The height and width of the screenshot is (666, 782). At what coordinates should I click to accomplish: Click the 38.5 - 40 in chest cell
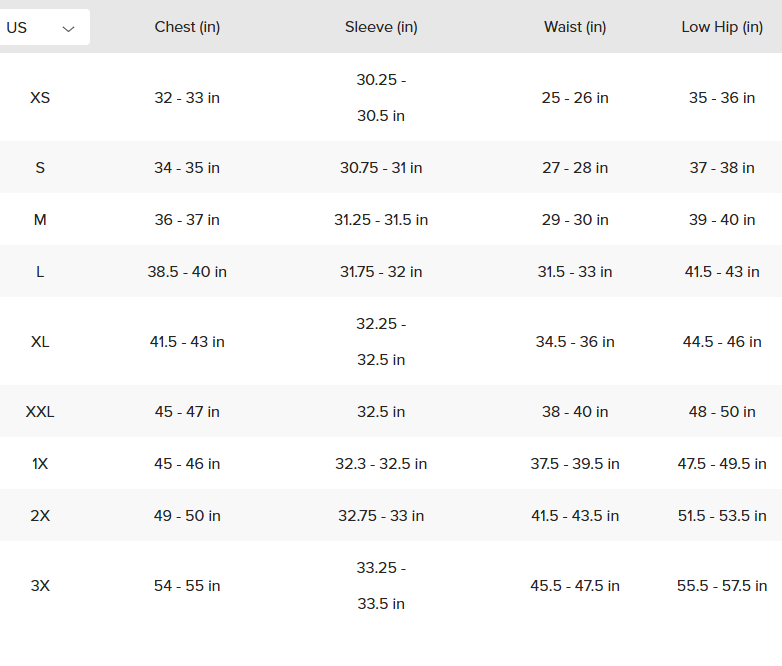pyautogui.click(x=187, y=272)
